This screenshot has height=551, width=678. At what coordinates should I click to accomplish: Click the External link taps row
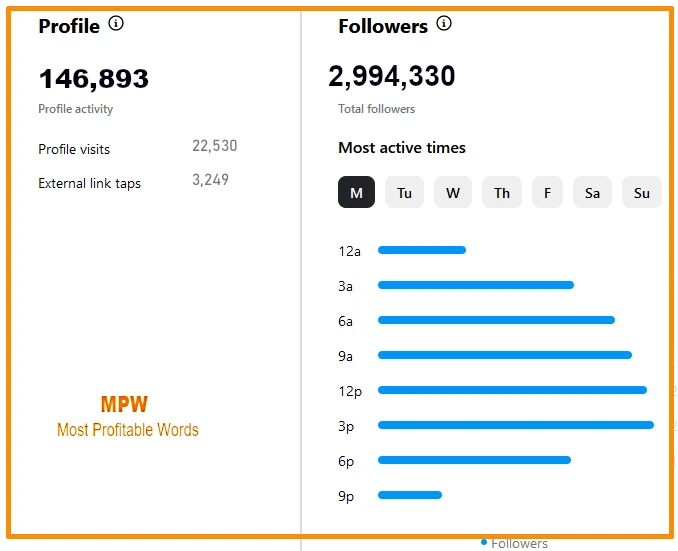pyautogui.click(x=133, y=183)
